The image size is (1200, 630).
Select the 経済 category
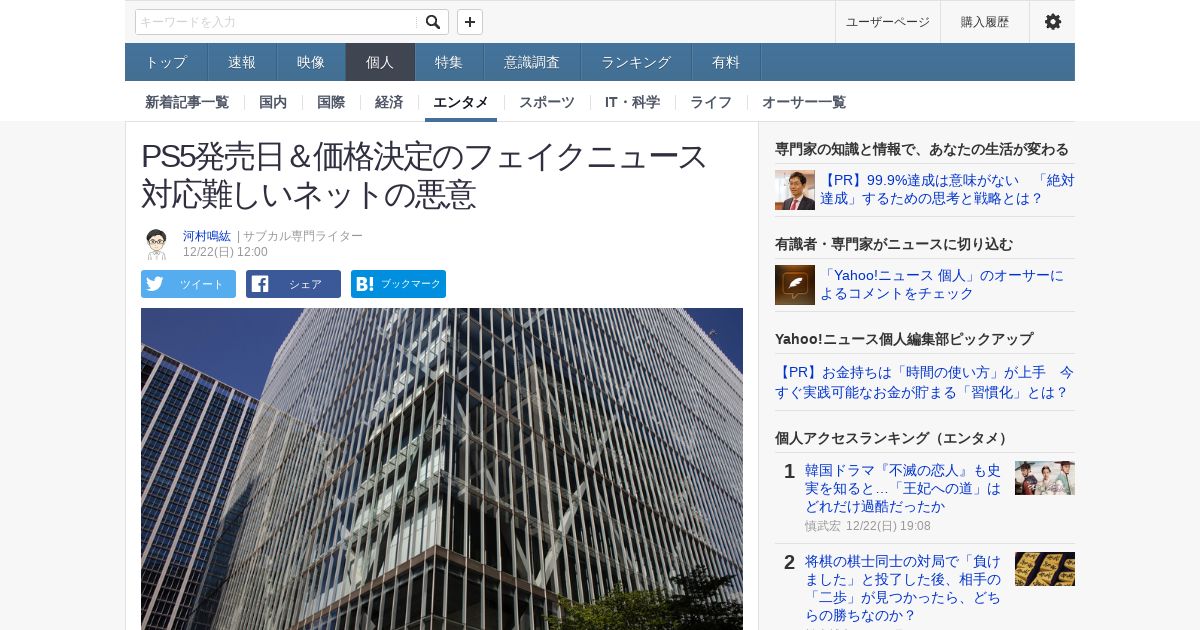click(389, 102)
